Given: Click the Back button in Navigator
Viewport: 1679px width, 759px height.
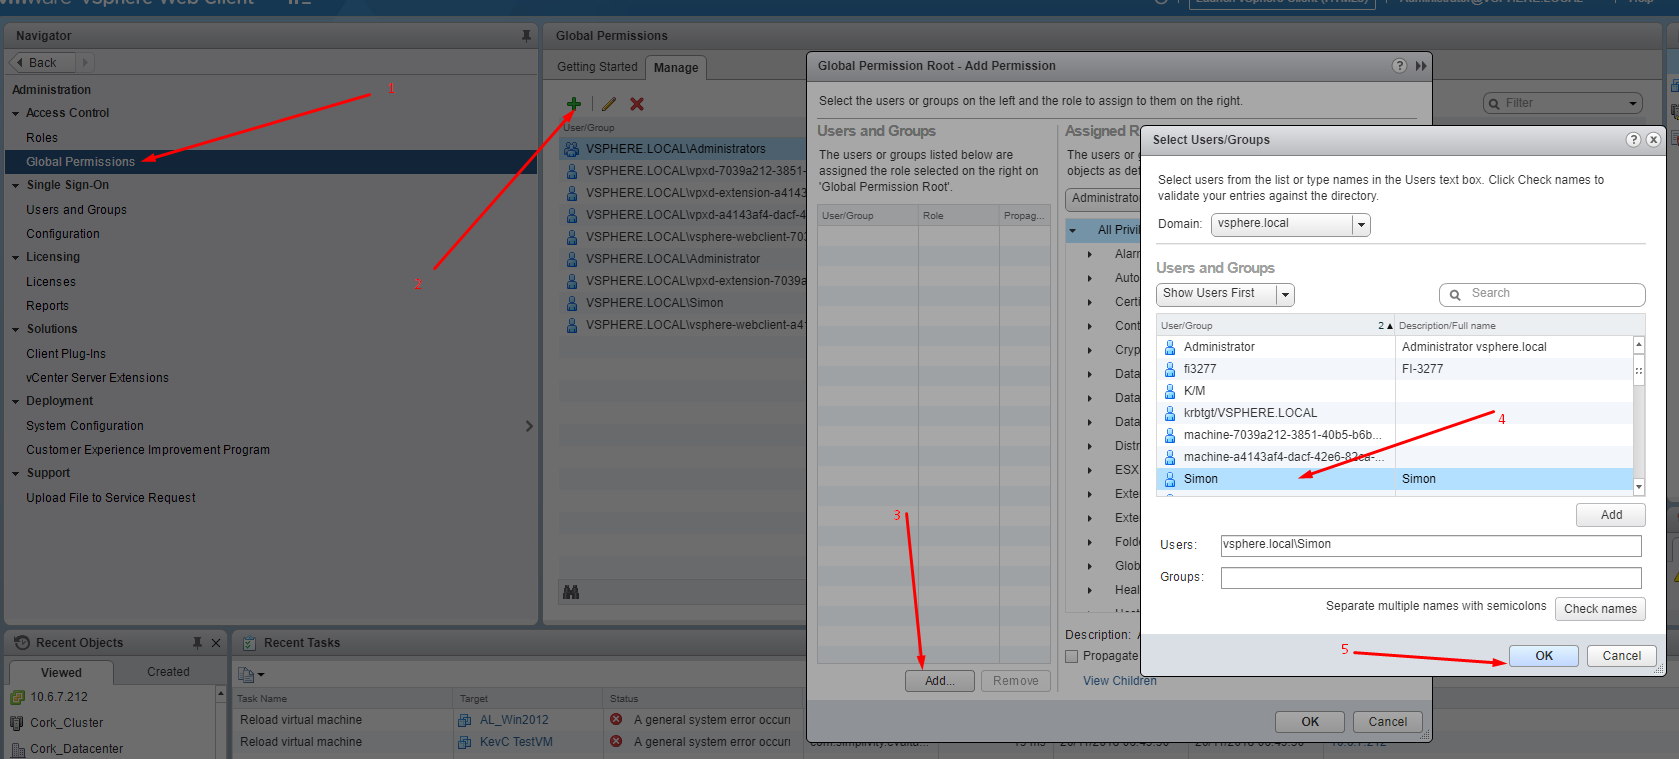Looking at the screenshot, I should tap(42, 62).
